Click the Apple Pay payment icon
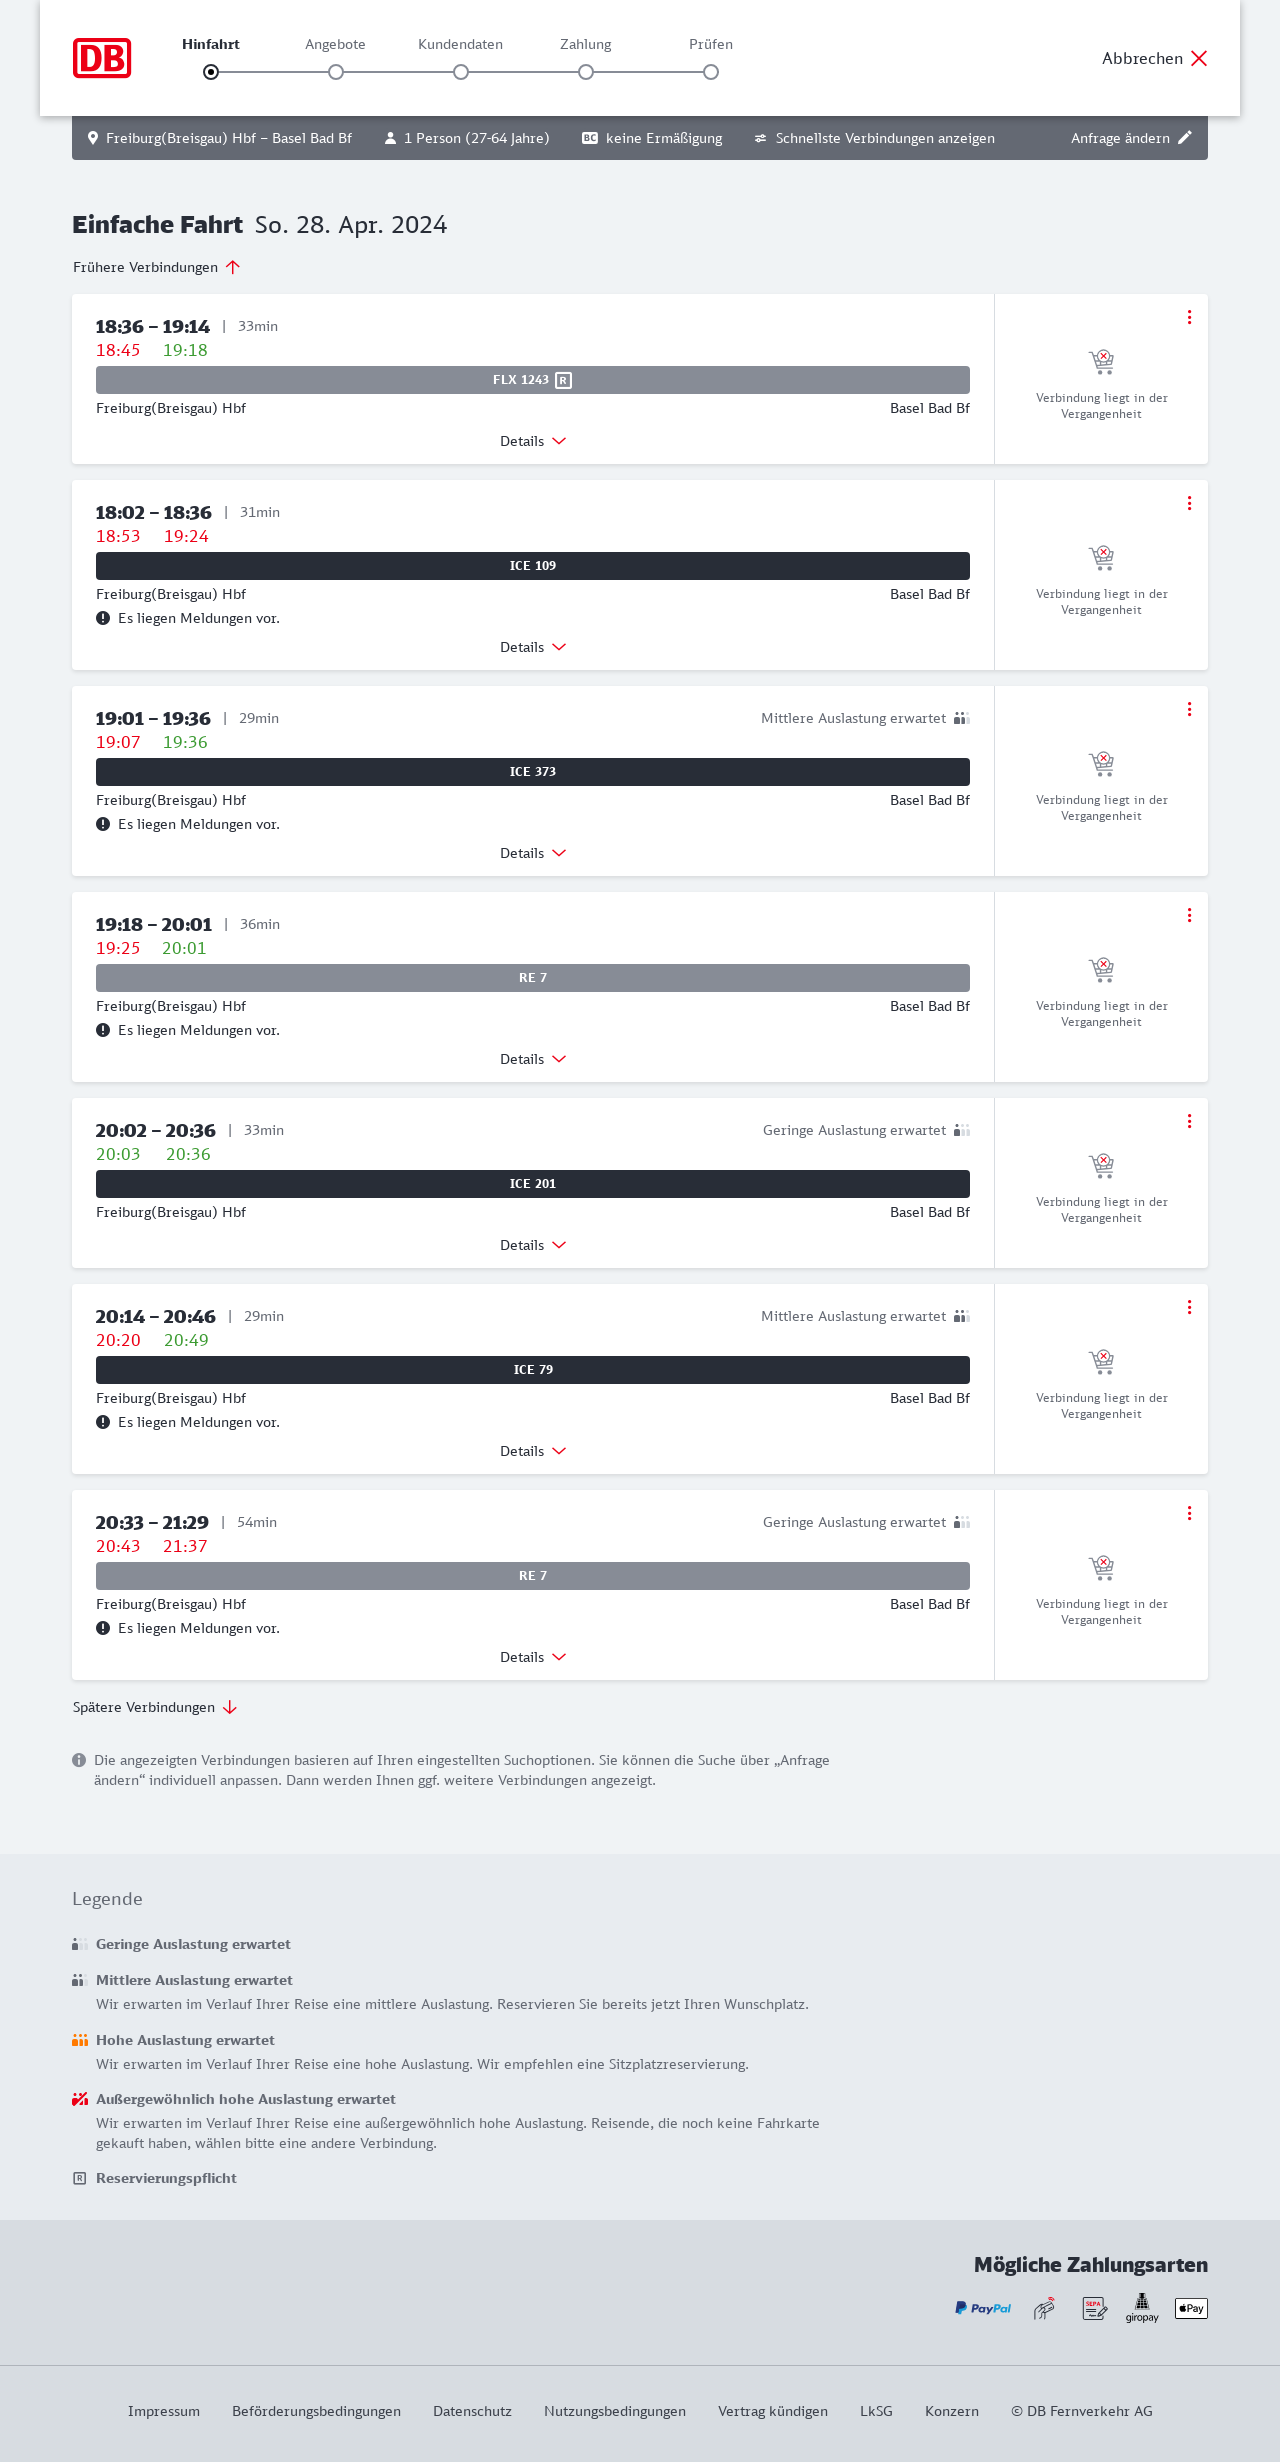Viewport: 1280px width, 2462px height. tap(1191, 2308)
